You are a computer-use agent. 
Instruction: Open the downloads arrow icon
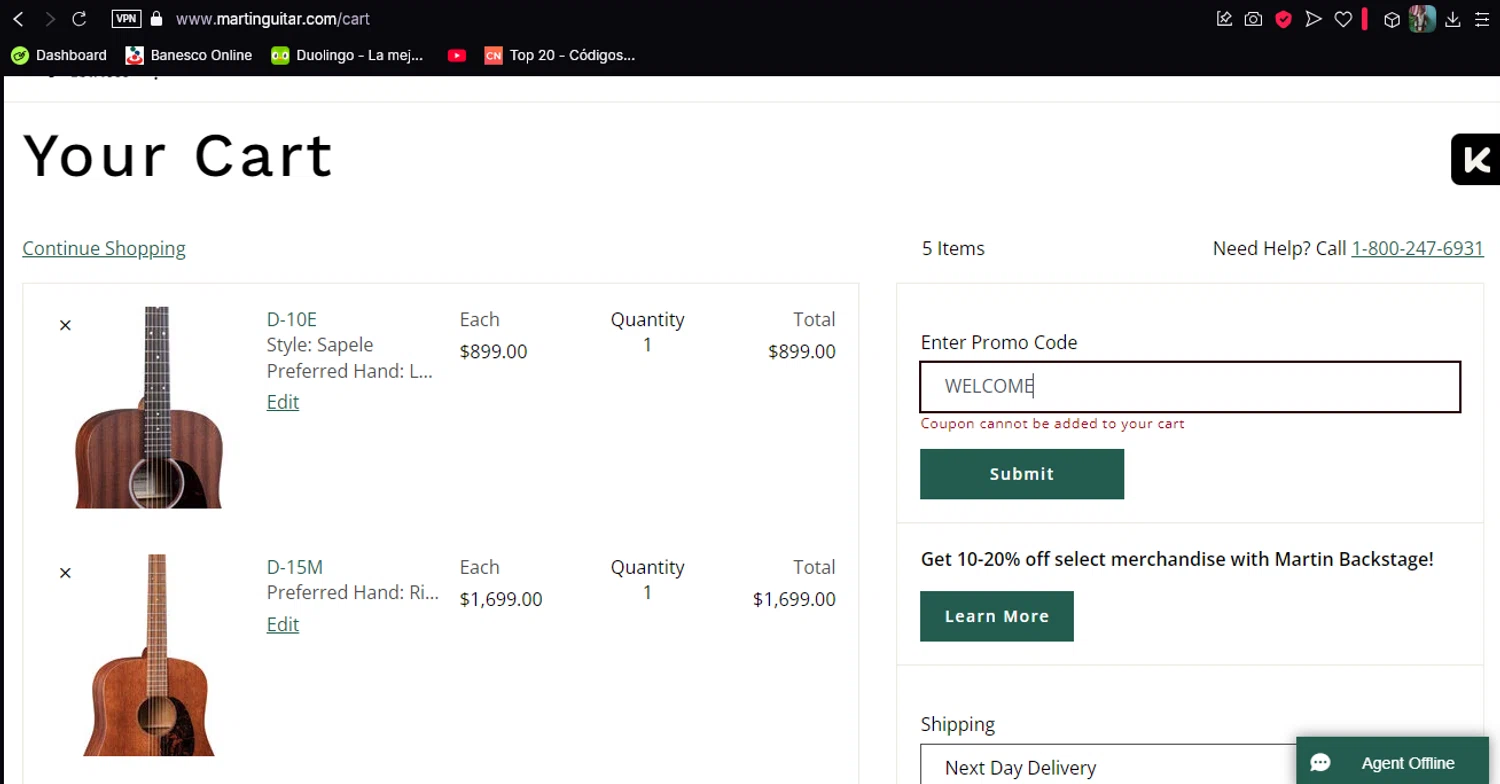(1453, 19)
